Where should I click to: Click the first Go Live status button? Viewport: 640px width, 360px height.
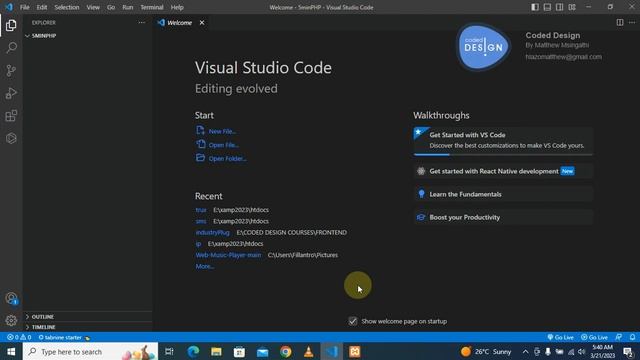pos(560,338)
